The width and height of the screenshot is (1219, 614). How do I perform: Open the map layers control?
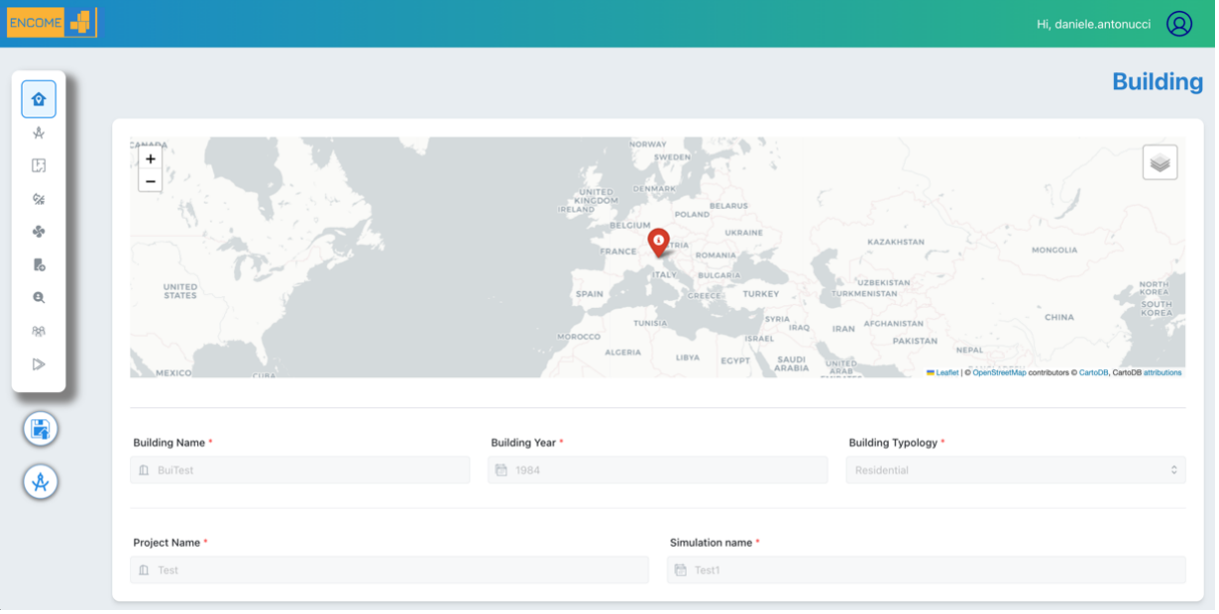click(x=1159, y=162)
